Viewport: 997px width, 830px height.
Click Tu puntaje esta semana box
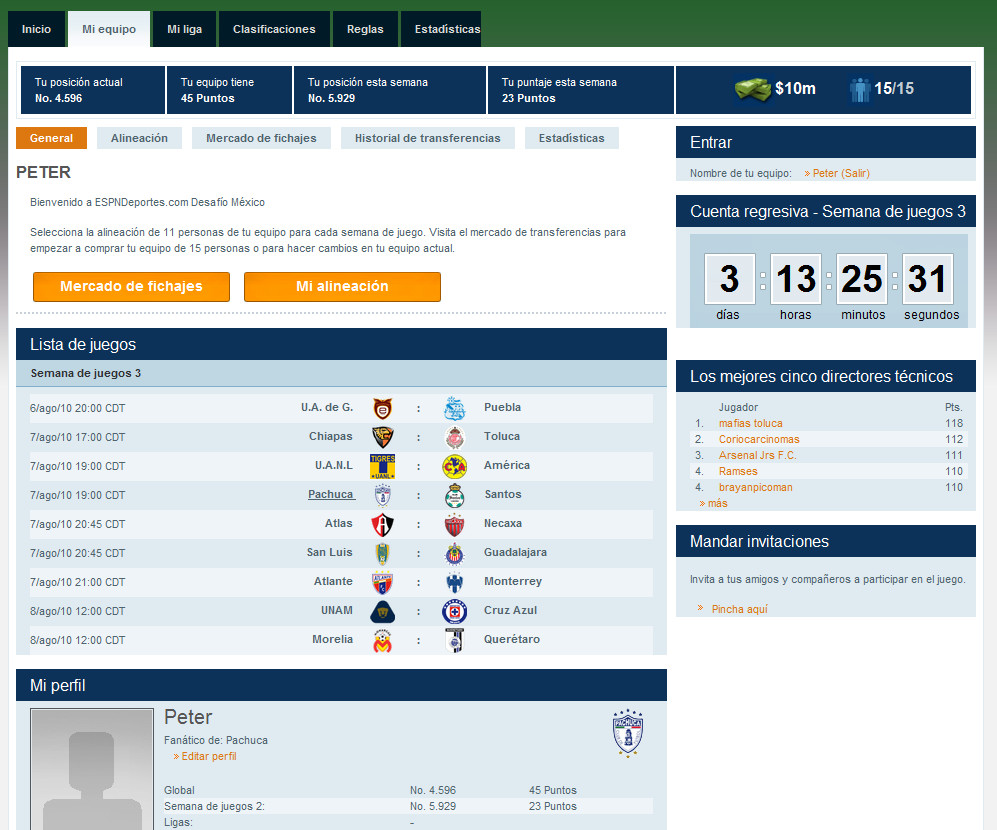[581, 90]
